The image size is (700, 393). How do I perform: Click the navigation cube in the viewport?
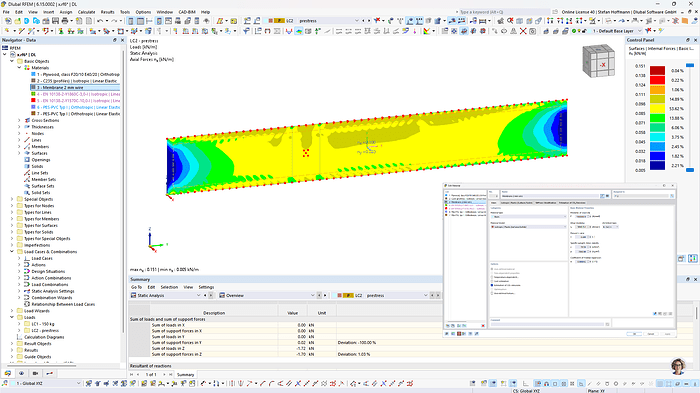point(599,61)
